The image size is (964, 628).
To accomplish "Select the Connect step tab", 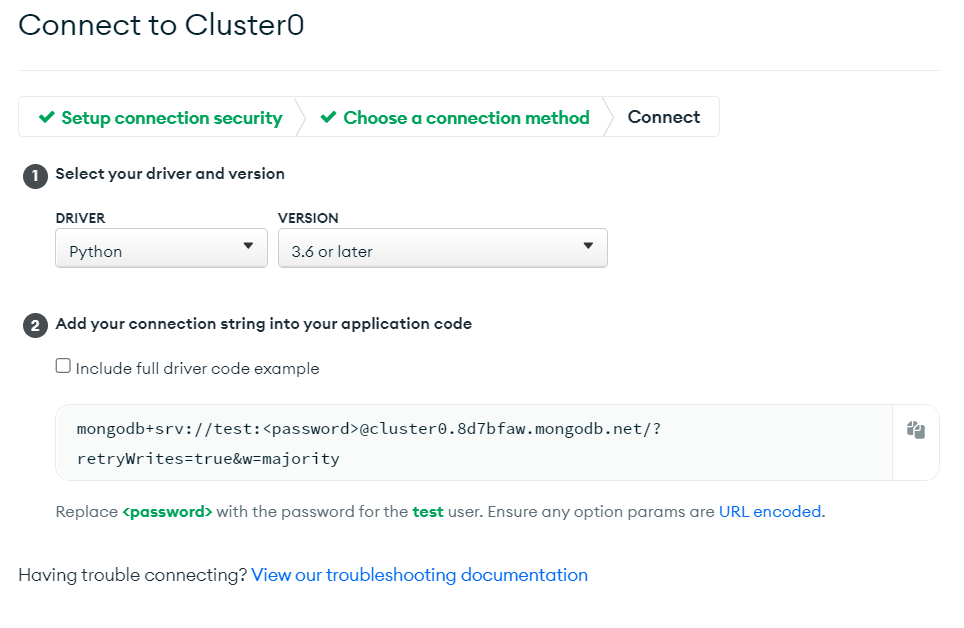I will [663, 117].
